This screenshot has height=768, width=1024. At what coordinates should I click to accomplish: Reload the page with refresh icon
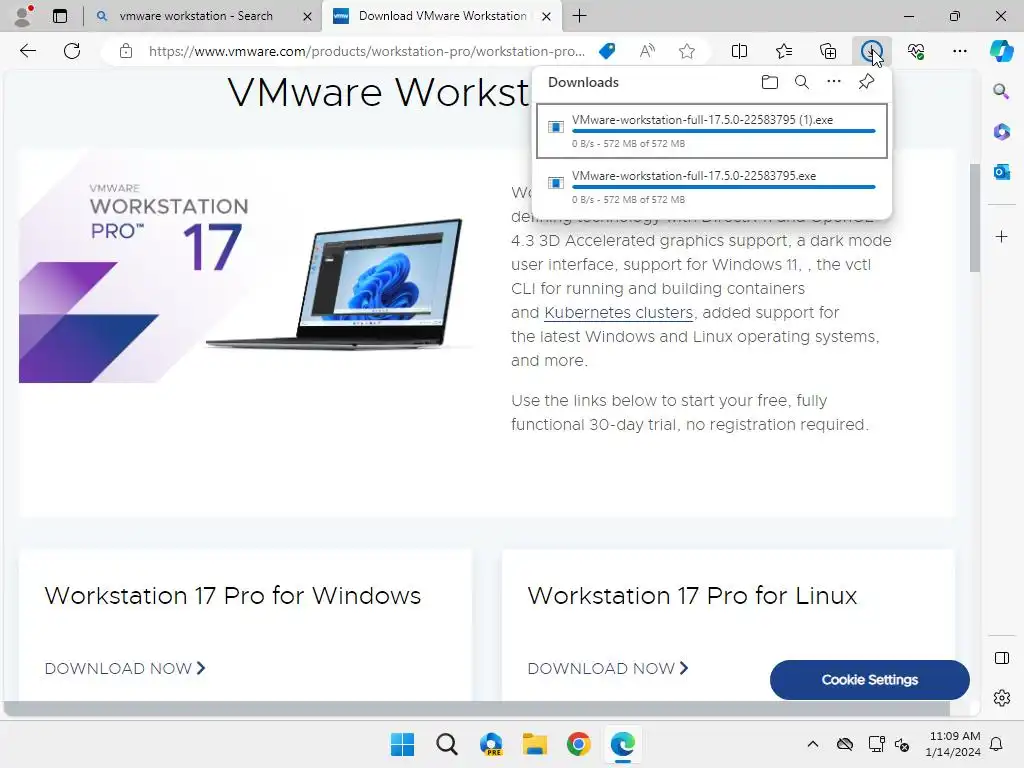(72, 51)
